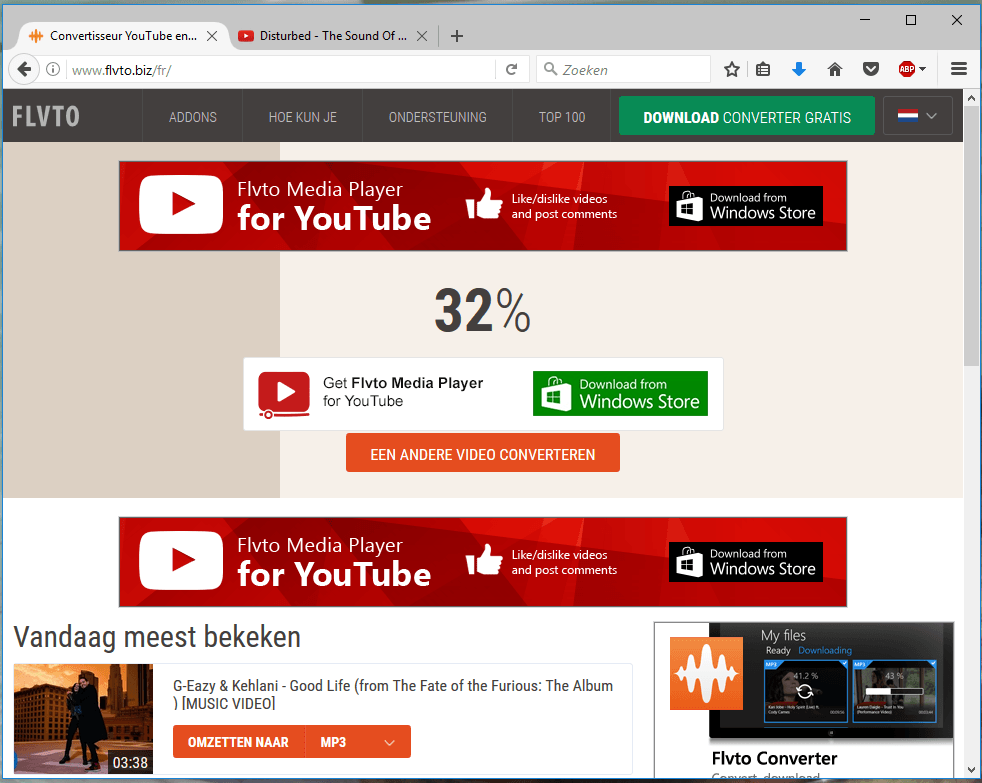Click thumbs-up icon in top banner
The image size is (982, 783).
pos(484,204)
